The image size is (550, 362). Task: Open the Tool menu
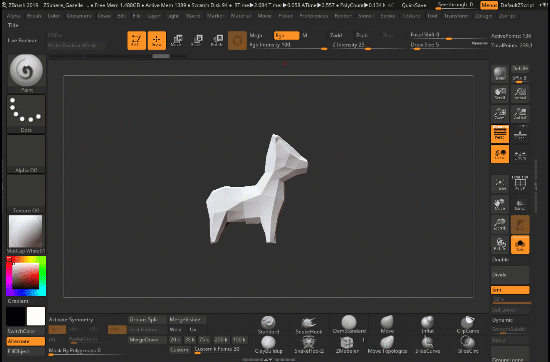pos(432,16)
